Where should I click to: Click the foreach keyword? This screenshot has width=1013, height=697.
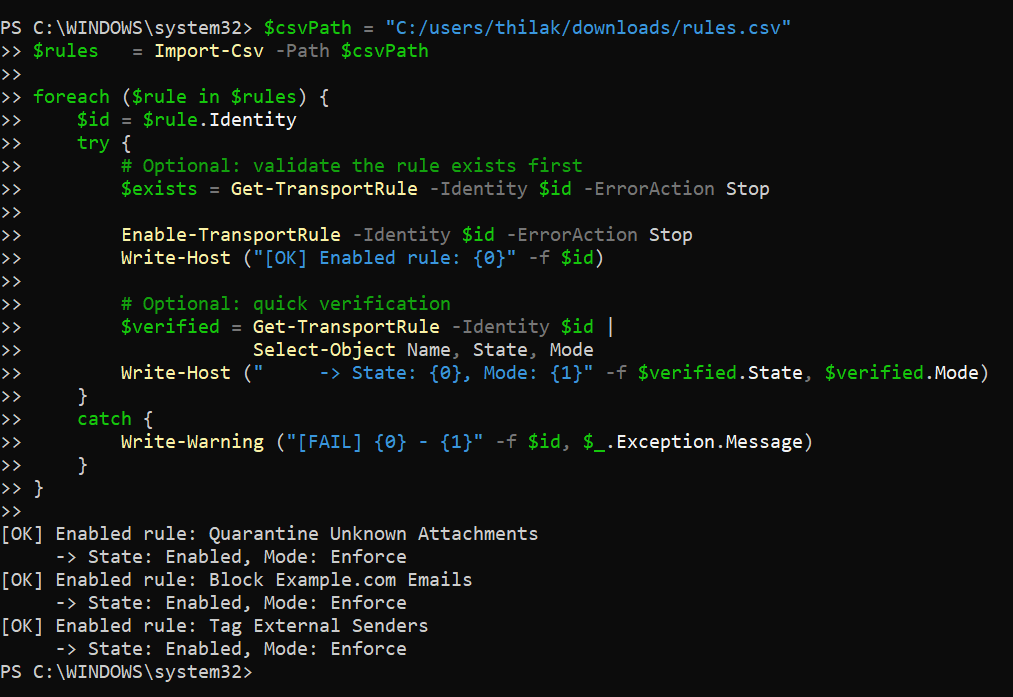pyautogui.click(x=71, y=96)
